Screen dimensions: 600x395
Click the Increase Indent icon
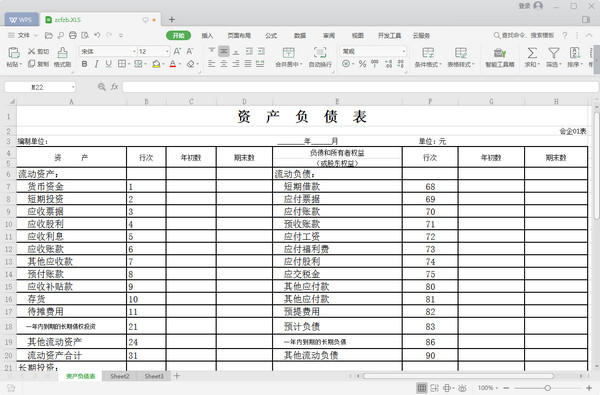pyautogui.click(x=261, y=51)
